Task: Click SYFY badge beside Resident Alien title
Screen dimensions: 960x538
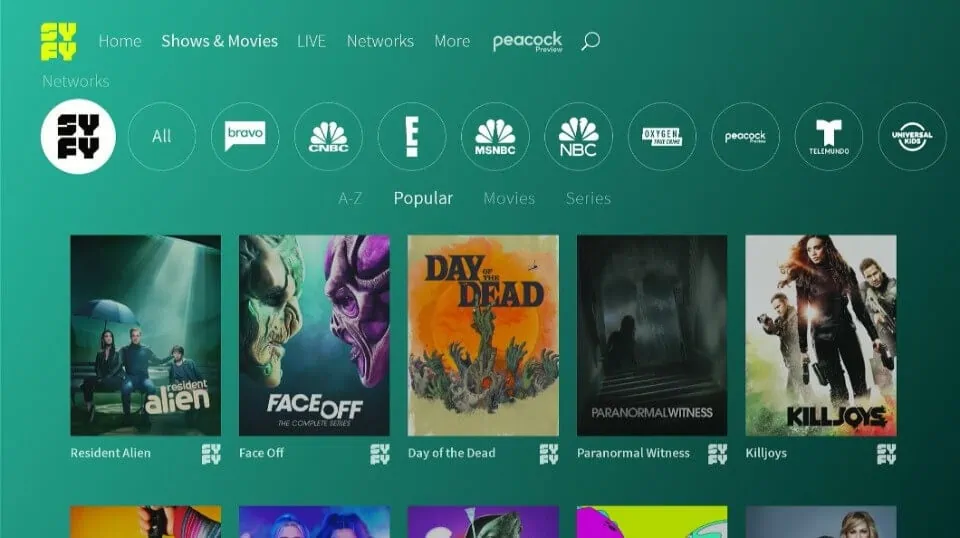Action: tap(211, 454)
